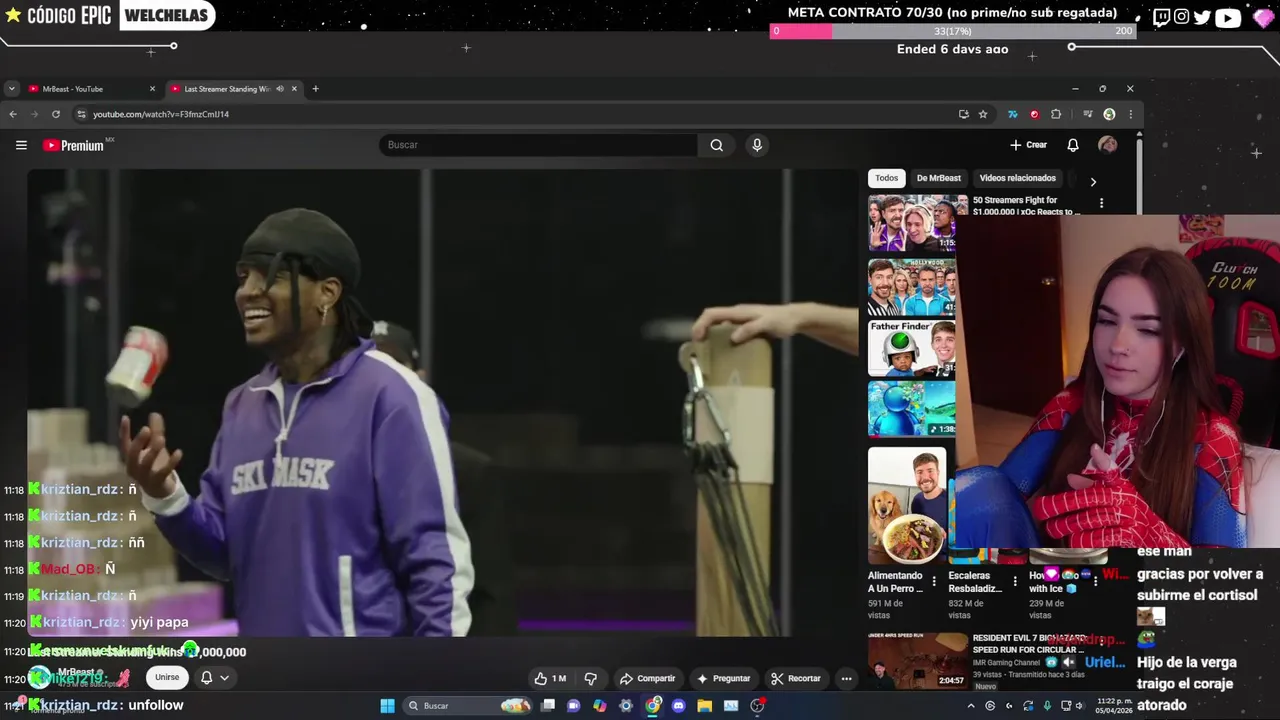Focus the YouTube Buscar search field
Viewport: 1280px width, 720px height.
click(538, 145)
